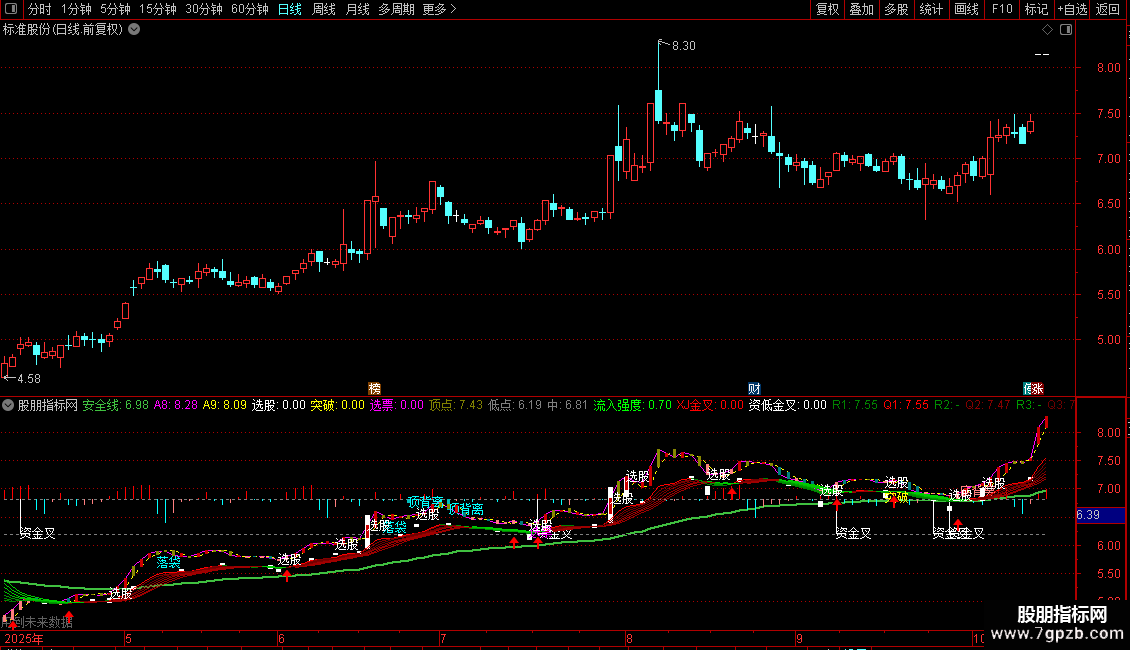Viewport: 1130px width, 650px height.
Task: Click the 复权 button
Action: coord(827,9)
